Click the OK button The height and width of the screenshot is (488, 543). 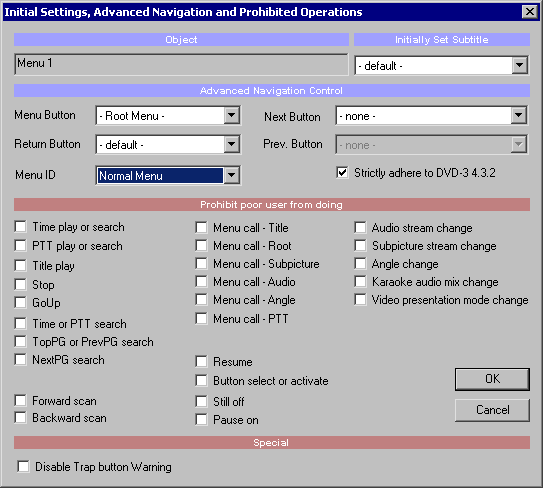(x=492, y=379)
